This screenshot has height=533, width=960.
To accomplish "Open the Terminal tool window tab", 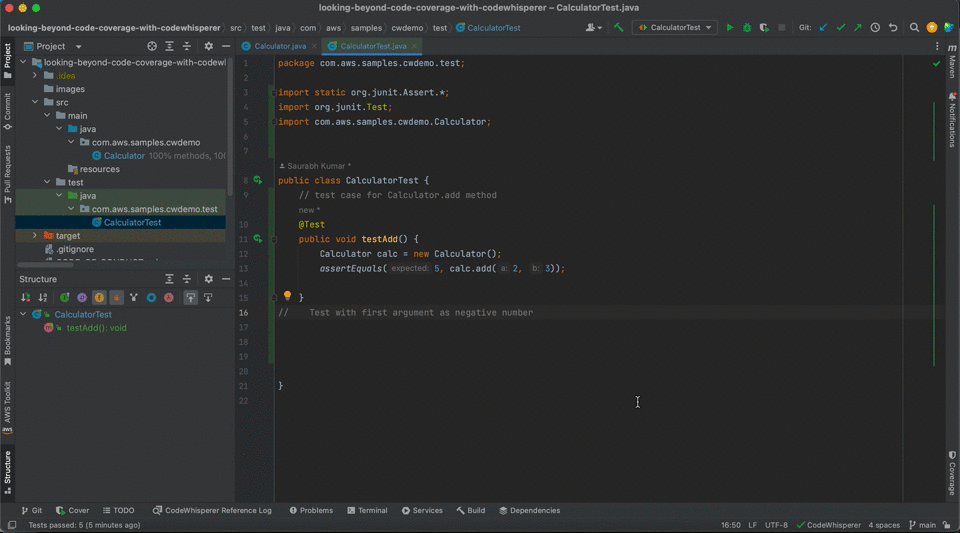I will [367, 510].
